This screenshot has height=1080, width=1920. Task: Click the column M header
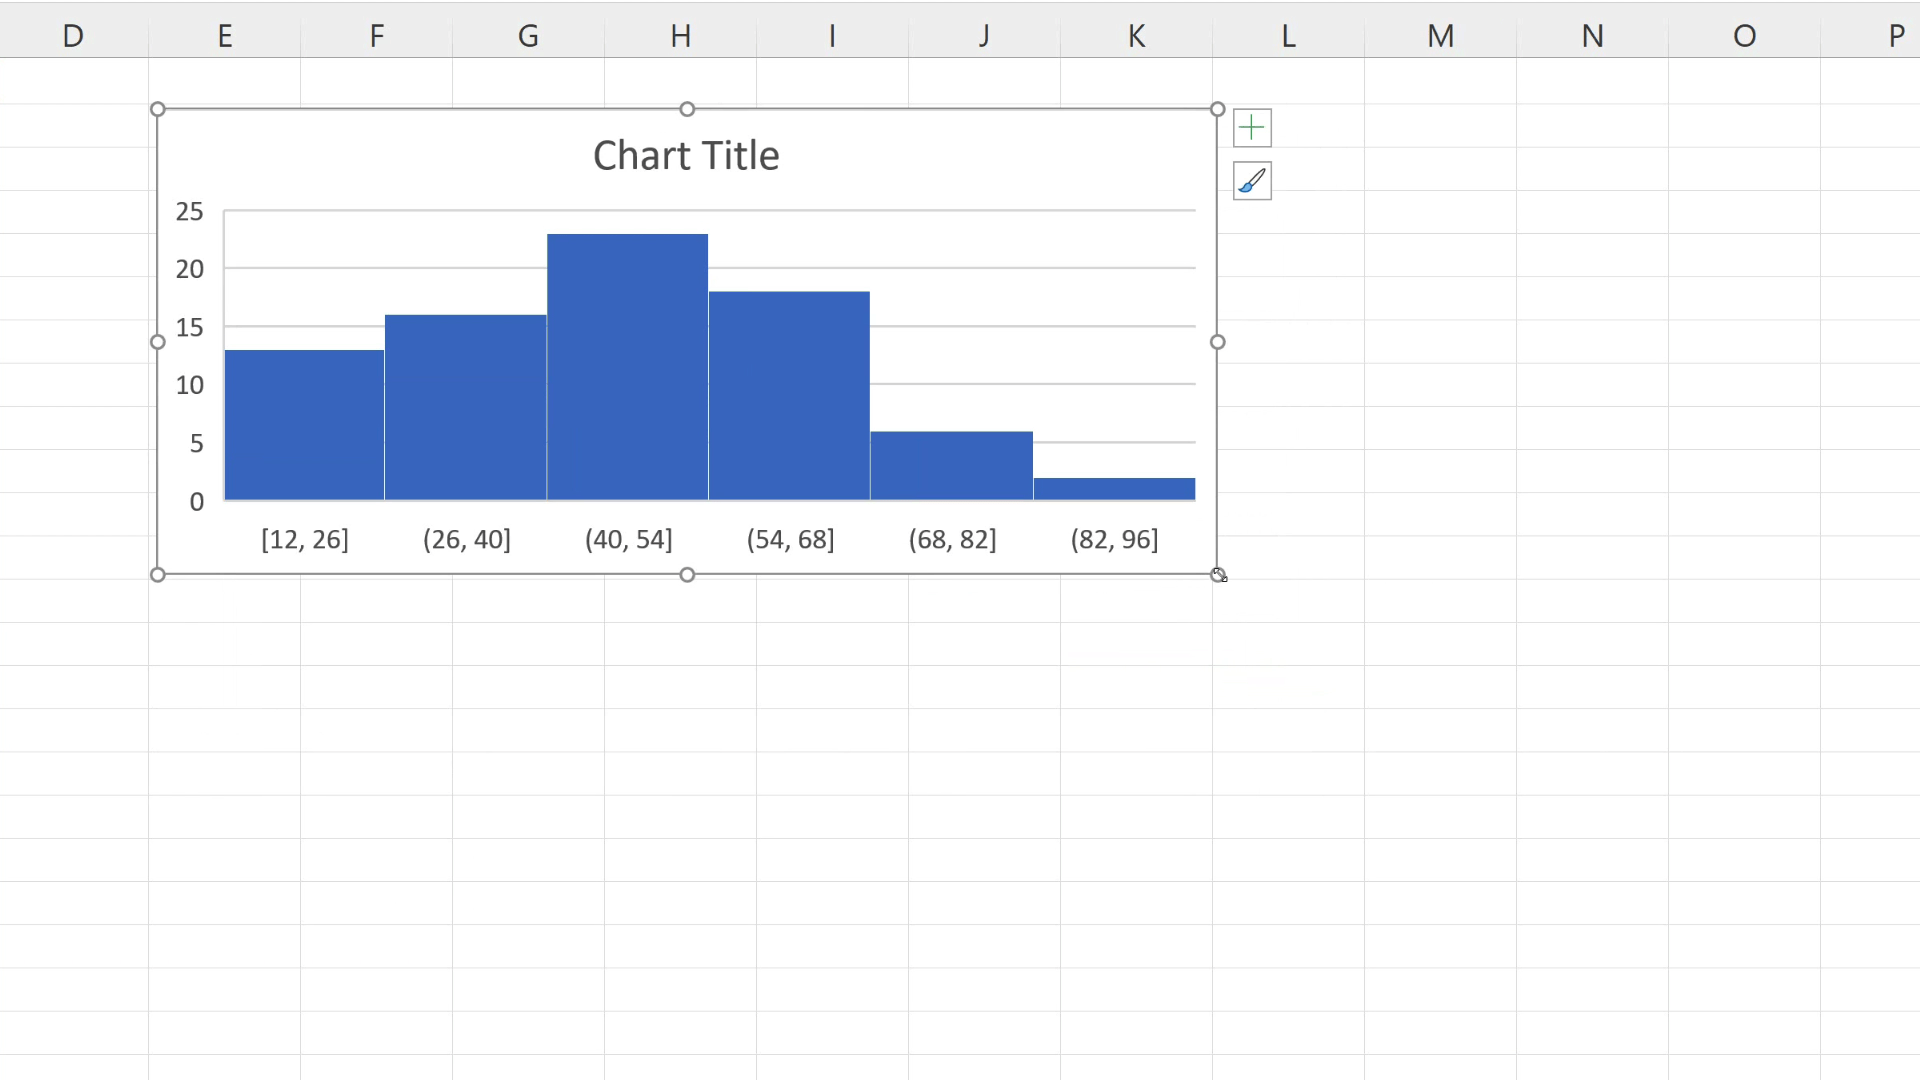click(x=1440, y=35)
